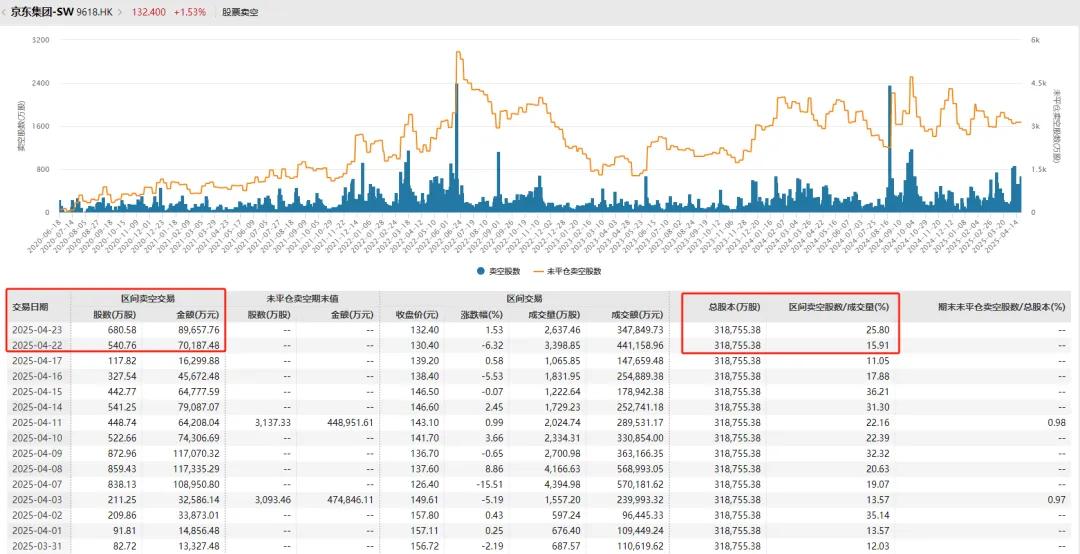Select the 2025-04-11 row date cell

tap(38, 418)
